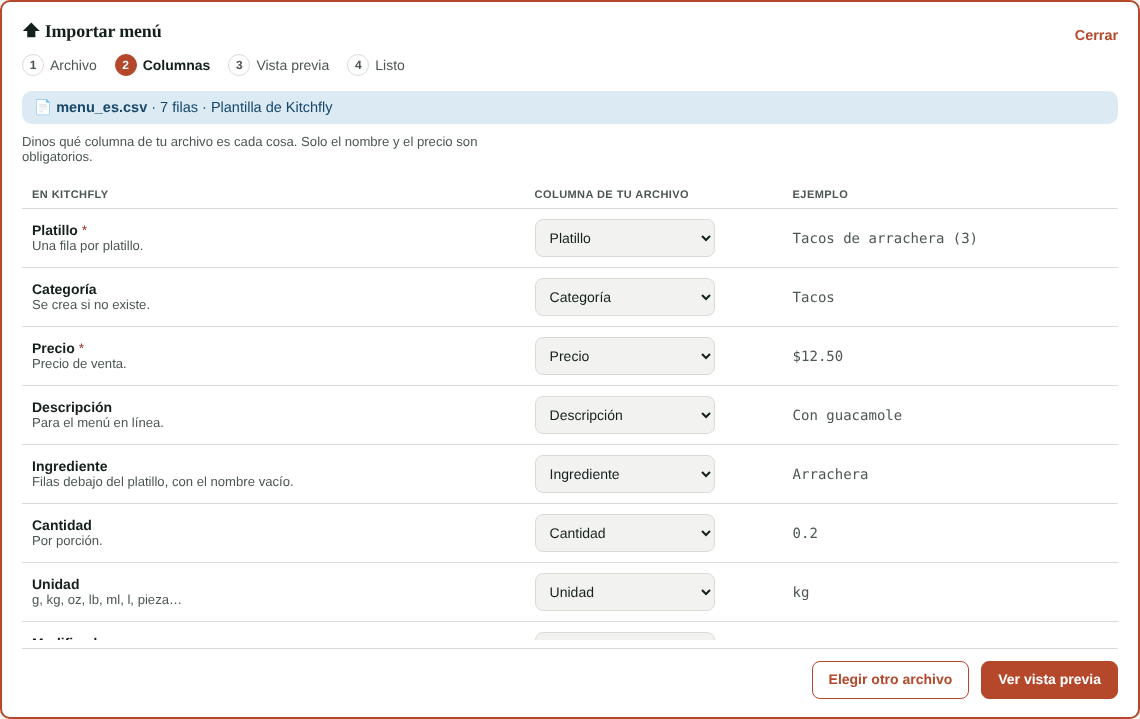Click the 'g, kg, oz, lb, ml, l, pieza…' hint

(x=107, y=600)
